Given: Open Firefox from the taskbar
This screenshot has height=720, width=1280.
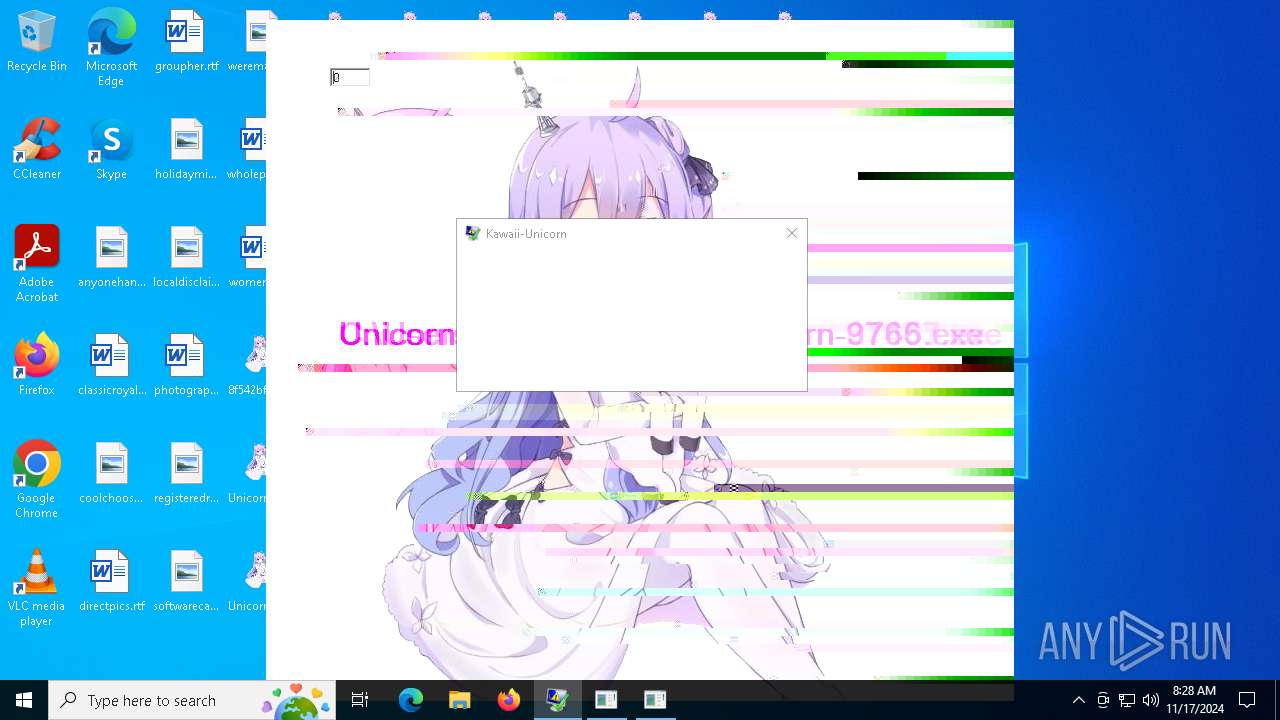Looking at the screenshot, I should (x=509, y=700).
